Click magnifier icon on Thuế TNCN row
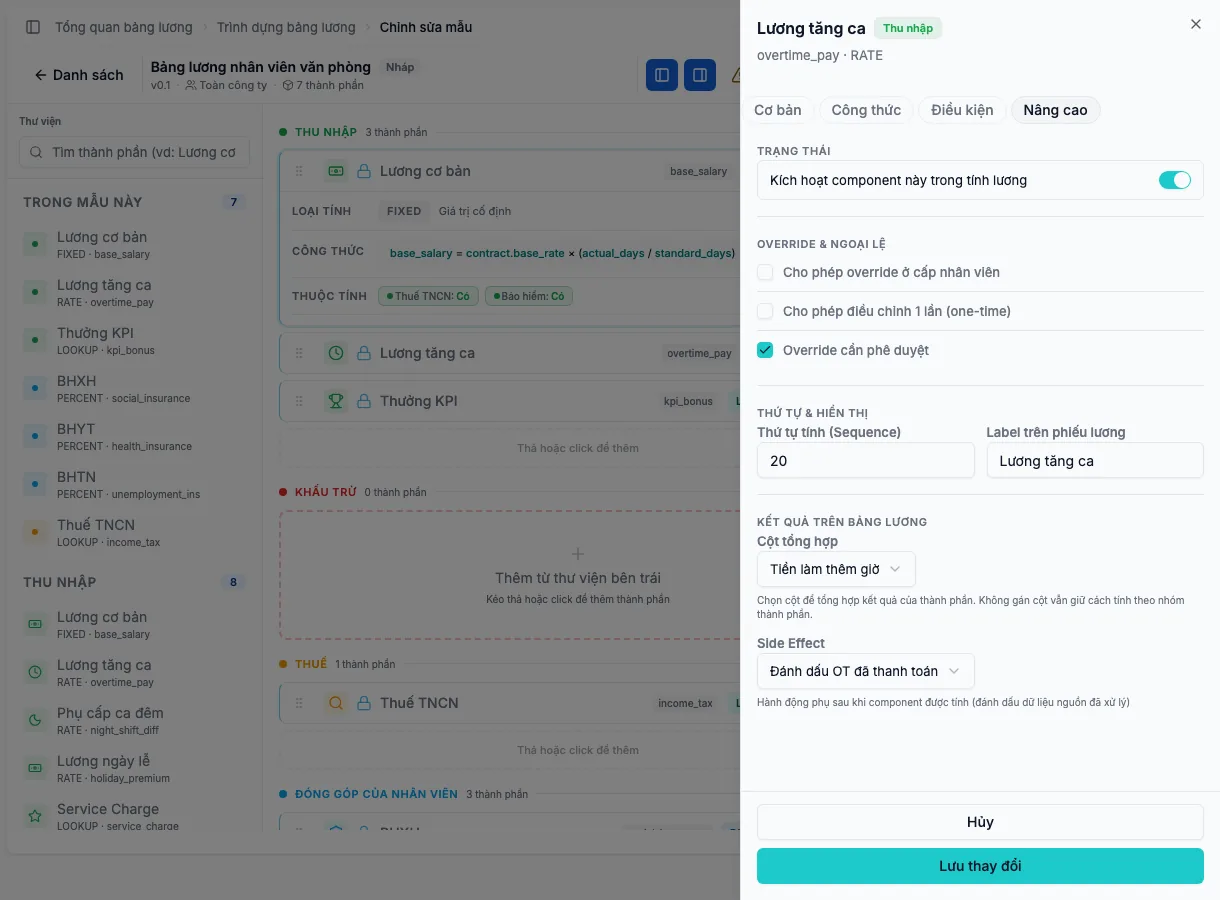The image size is (1220, 900). (x=336, y=703)
